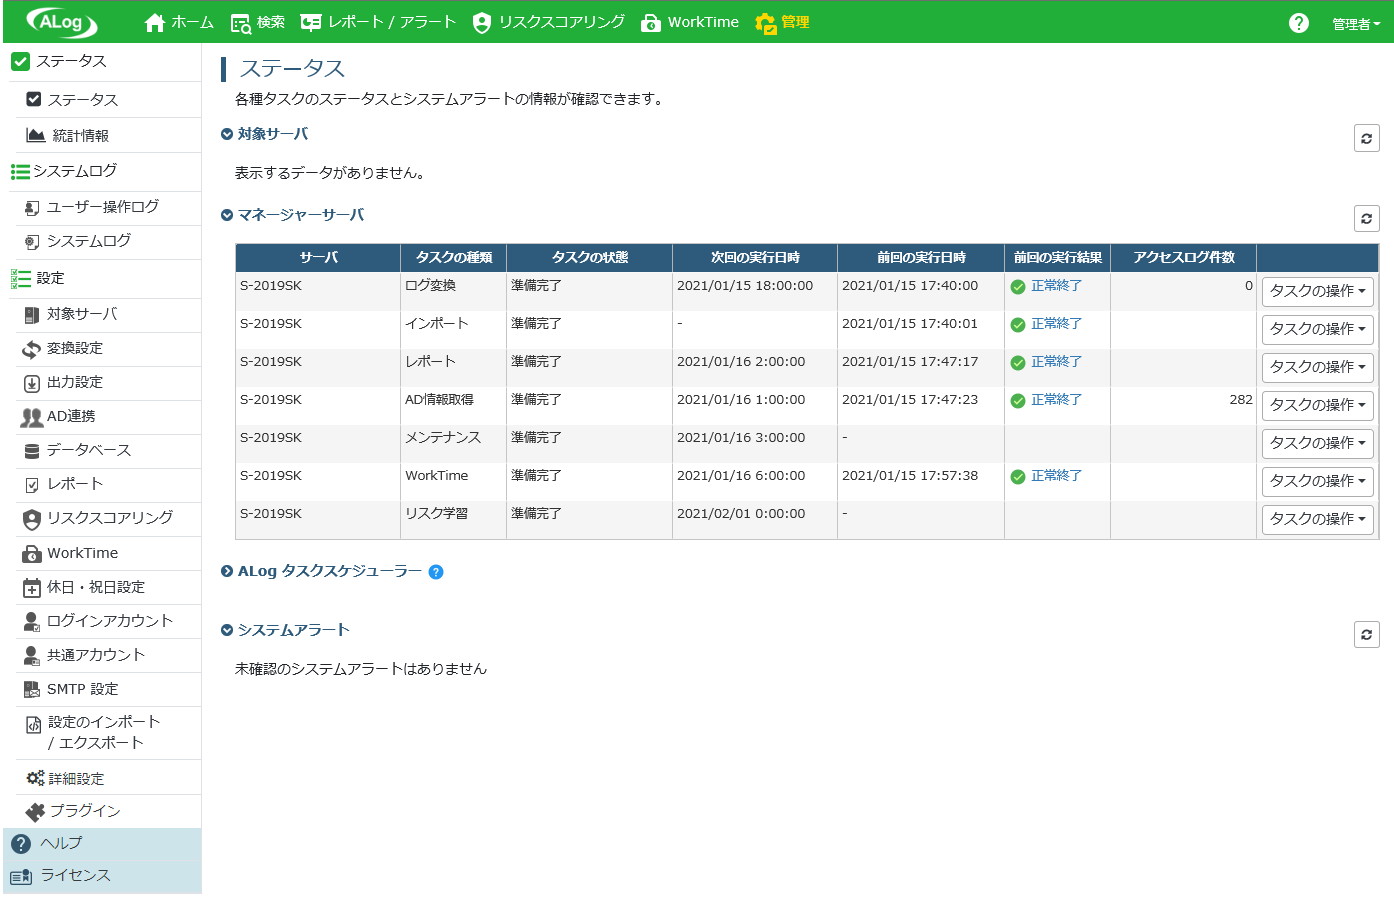1394x902 pixels.
Task: Open タスクの操作 for リスク学習 row
Action: (1317, 519)
